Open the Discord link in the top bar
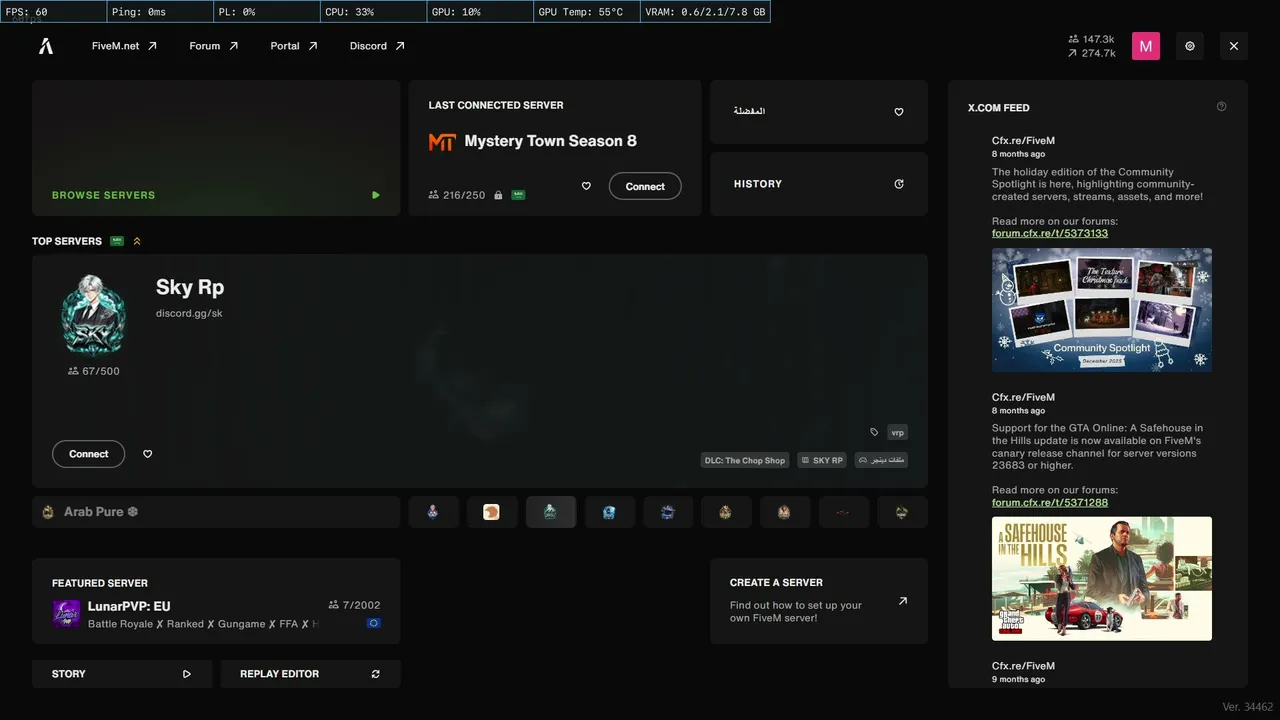Image resolution: width=1280 pixels, height=720 pixels. (x=377, y=46)
